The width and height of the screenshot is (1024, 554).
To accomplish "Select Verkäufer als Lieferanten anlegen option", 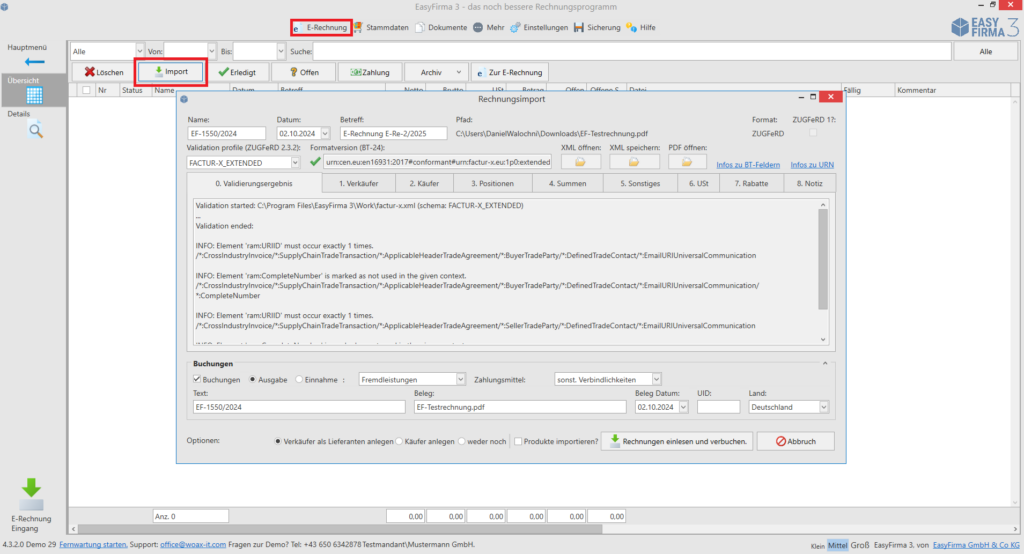I will pos(278,442).
